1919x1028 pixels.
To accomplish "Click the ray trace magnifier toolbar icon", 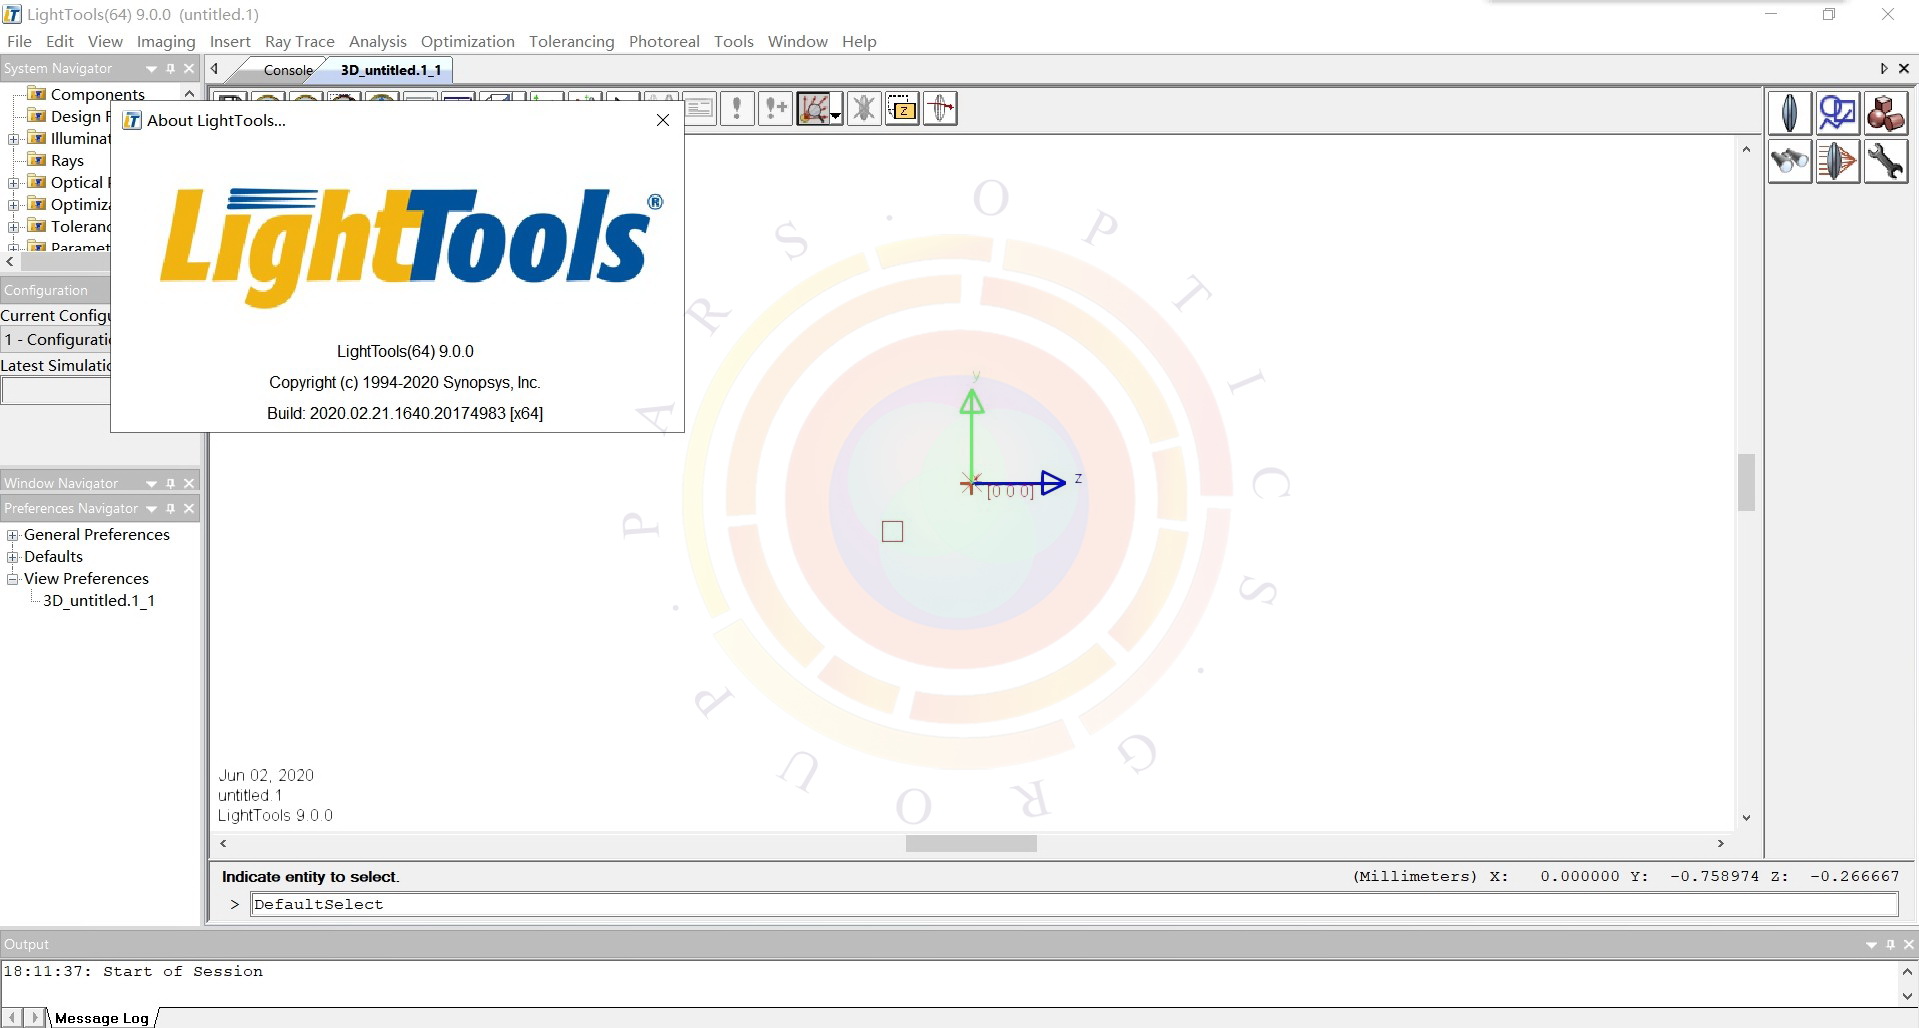I will (815, 108).
